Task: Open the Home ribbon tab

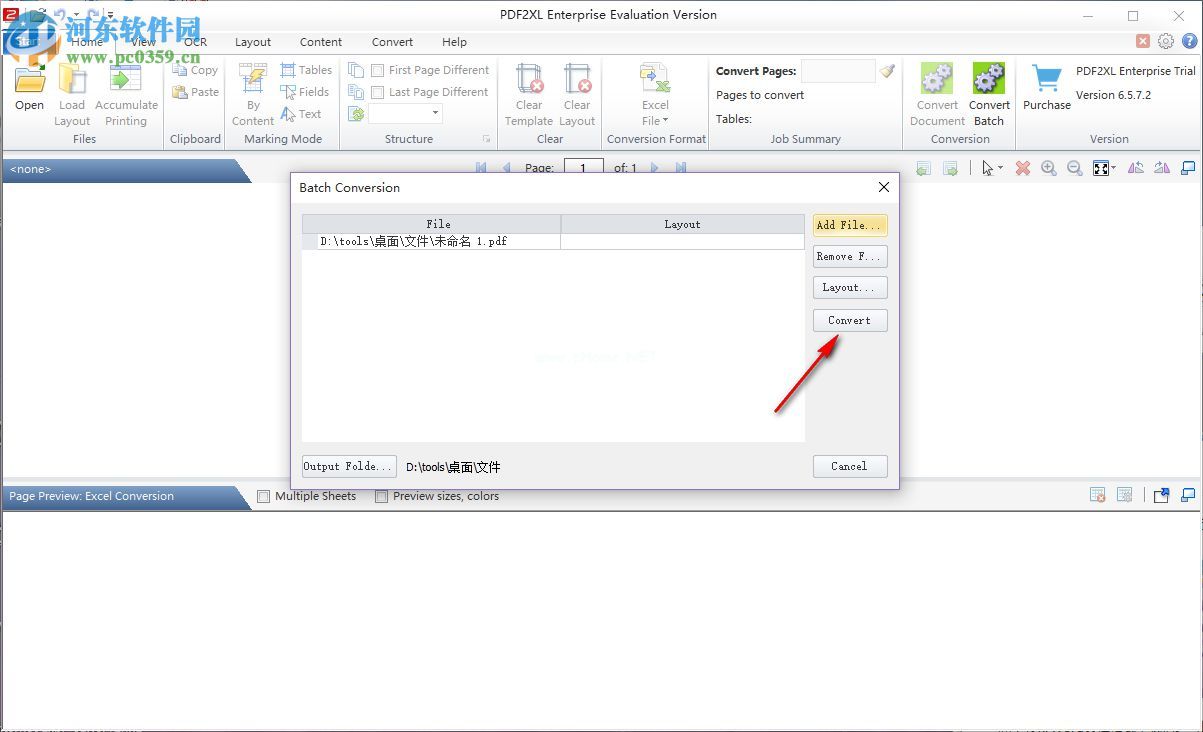Action: pyautogui.click(x=87, y=42)
